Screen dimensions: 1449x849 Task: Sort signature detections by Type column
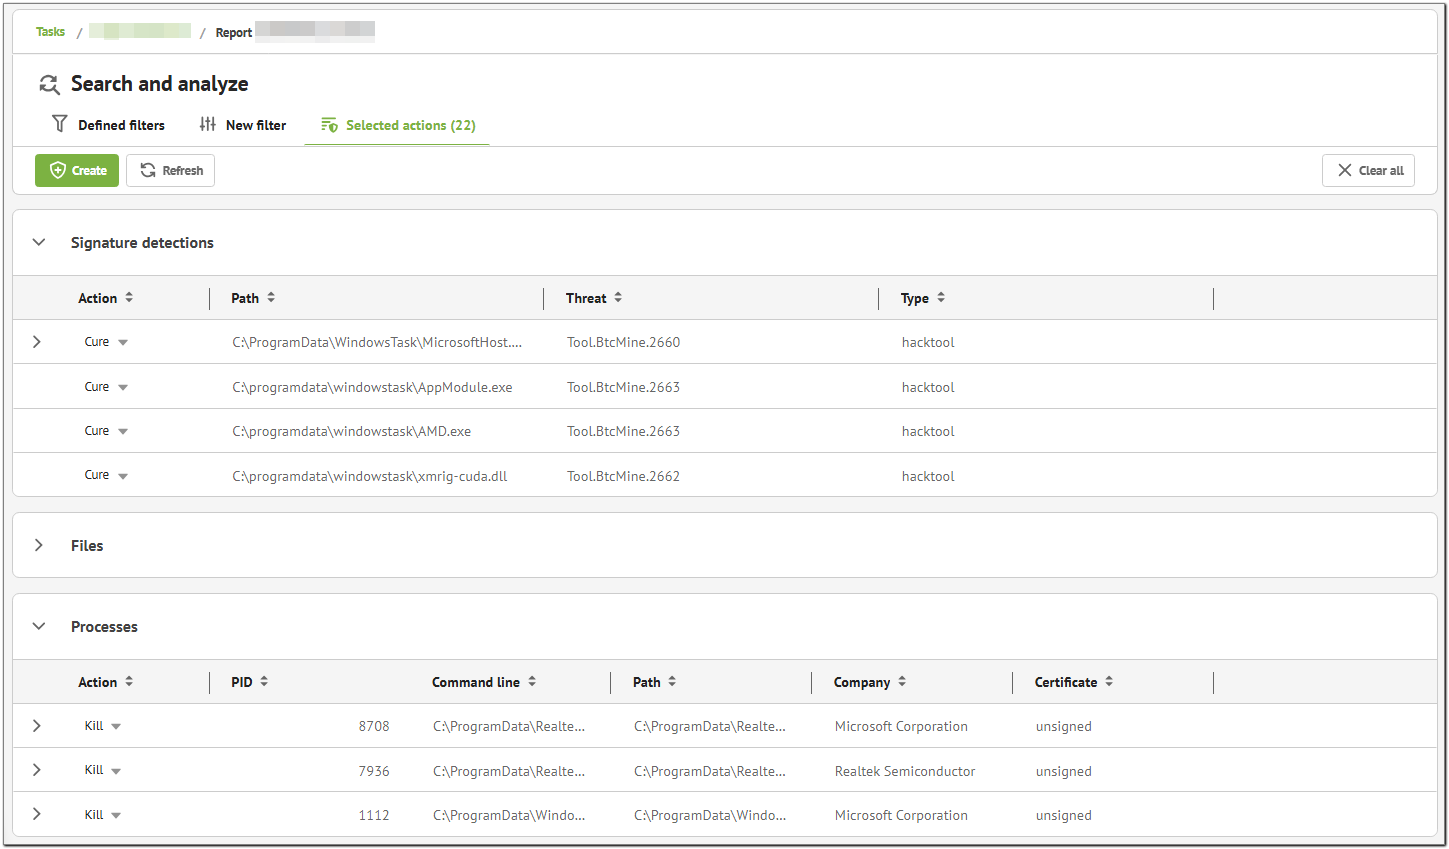point(941,298)
